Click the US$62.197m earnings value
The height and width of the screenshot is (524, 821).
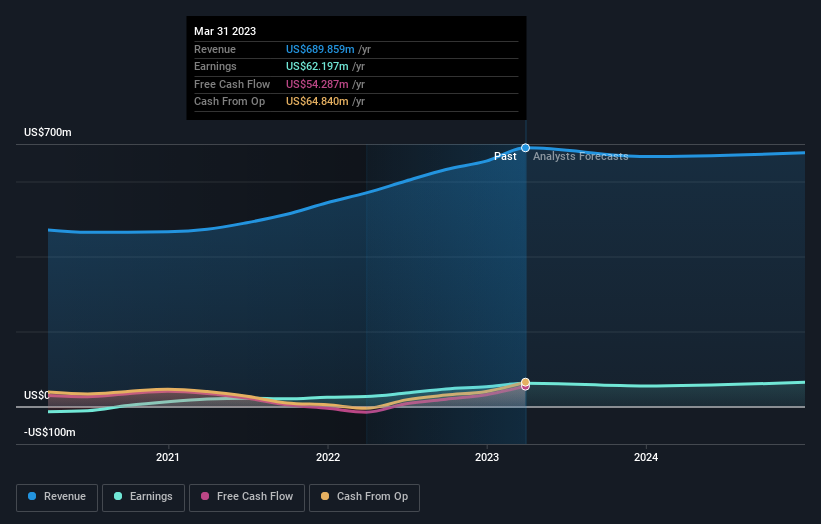(317, 66)
